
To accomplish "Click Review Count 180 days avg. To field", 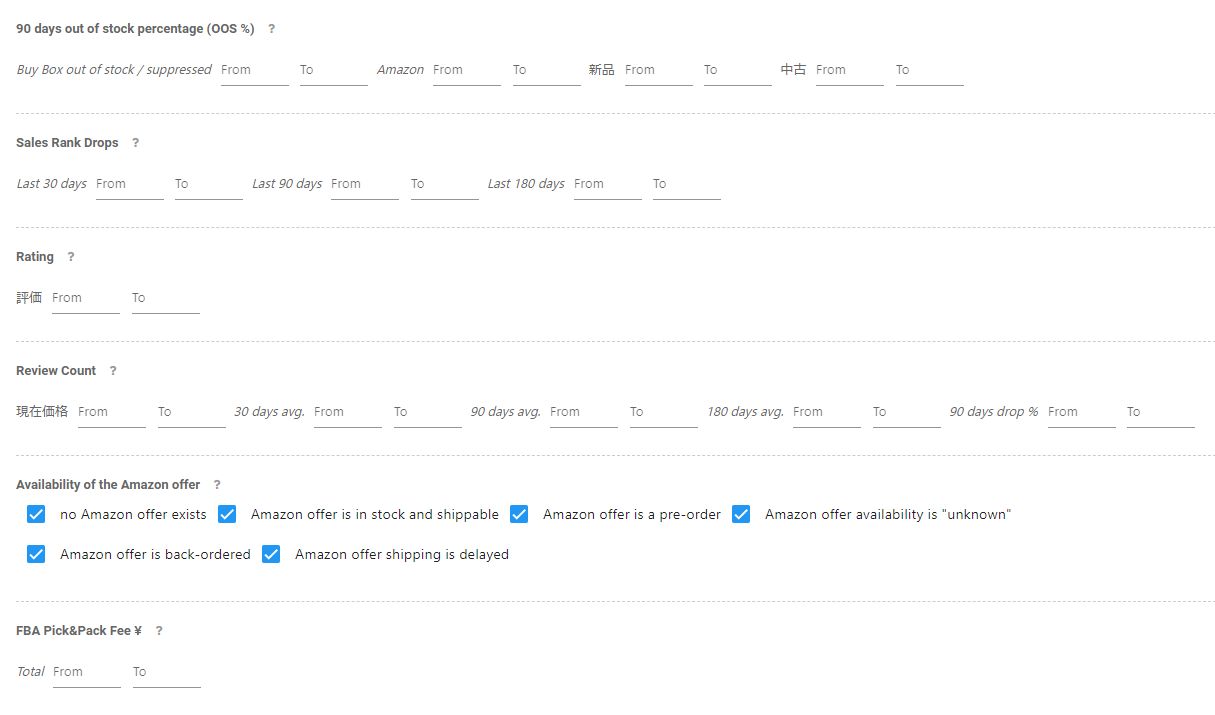I will [907, 412].
